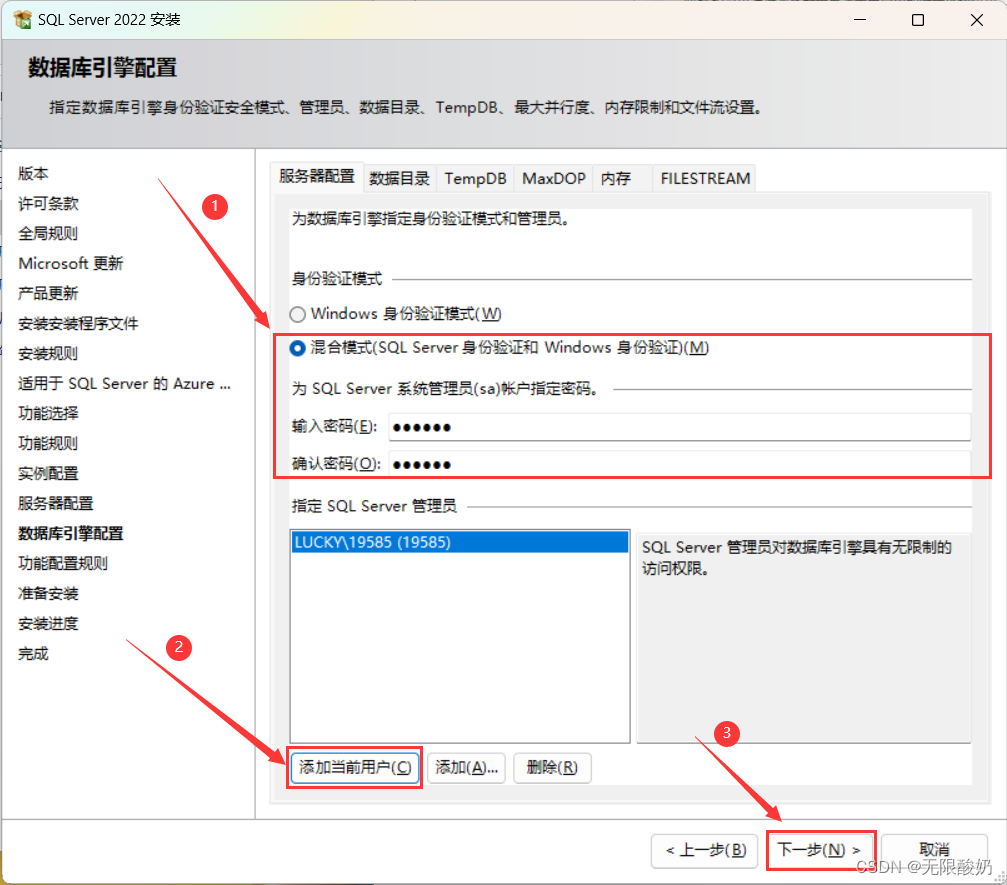
Task: Minimize the installer window
Action: (x=857, y=20)
